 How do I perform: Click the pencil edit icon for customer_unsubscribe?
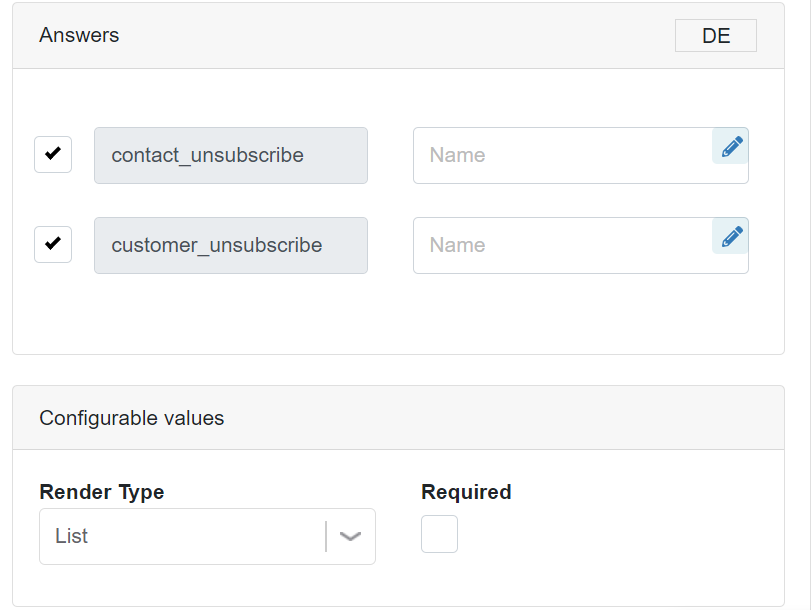pos(730,236)
